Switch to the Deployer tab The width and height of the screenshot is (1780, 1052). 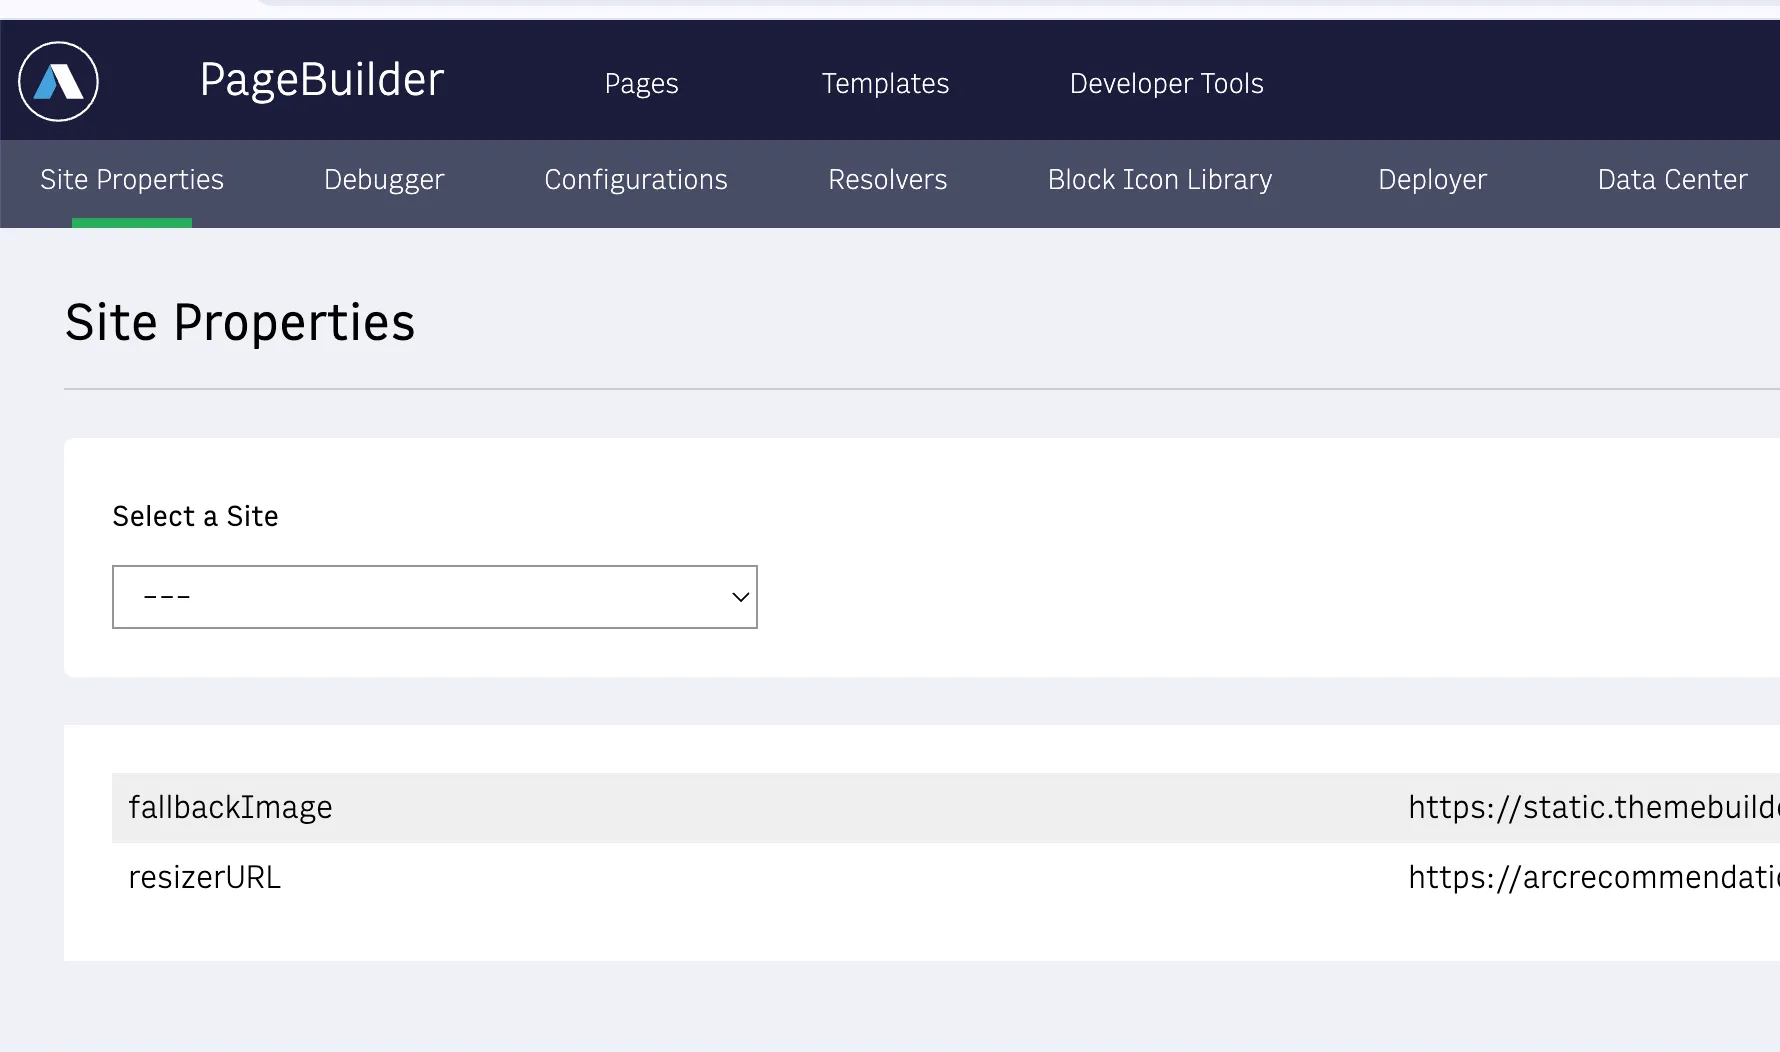pos(1432,180)
